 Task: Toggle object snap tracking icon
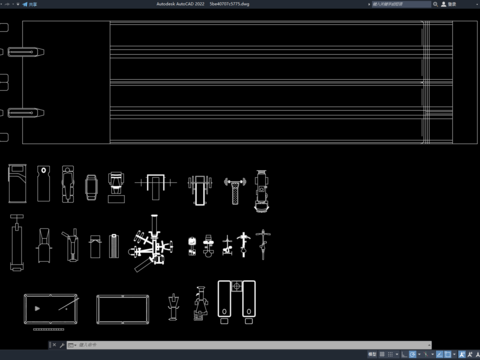440,354
